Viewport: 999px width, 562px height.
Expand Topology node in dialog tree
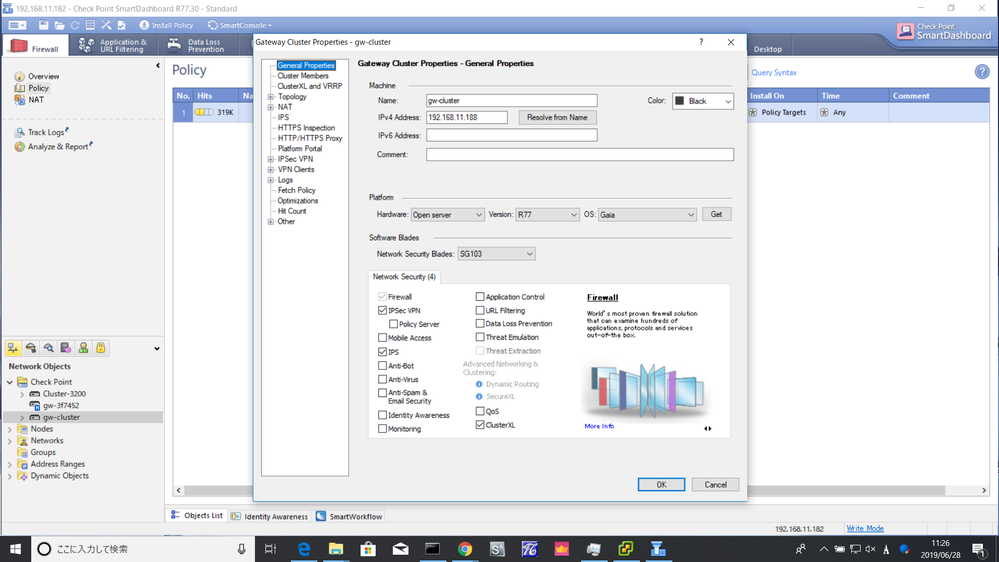coord(271,97)
